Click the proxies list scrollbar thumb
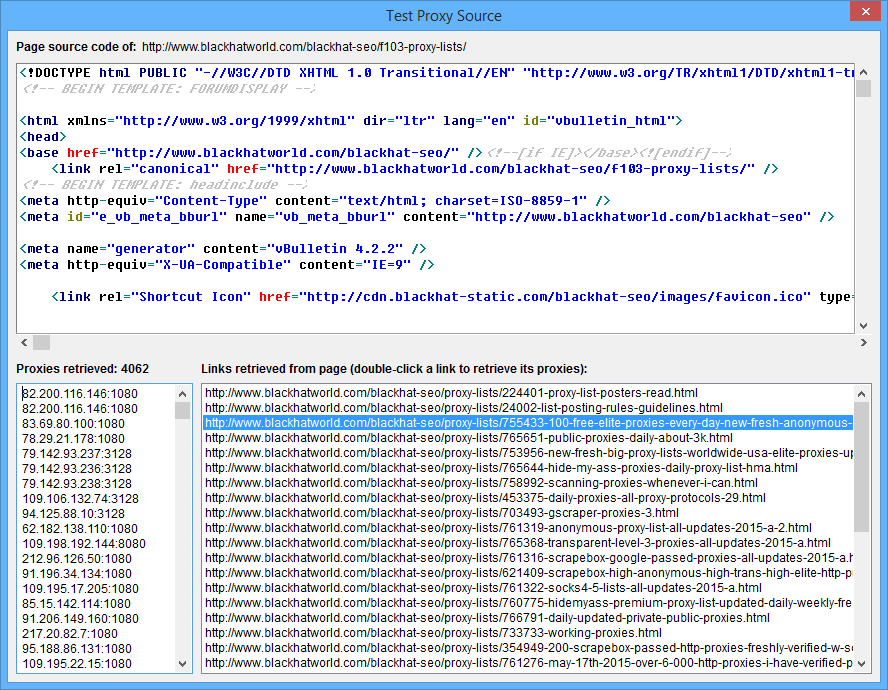888x690 pixels. tap(183, 410)
